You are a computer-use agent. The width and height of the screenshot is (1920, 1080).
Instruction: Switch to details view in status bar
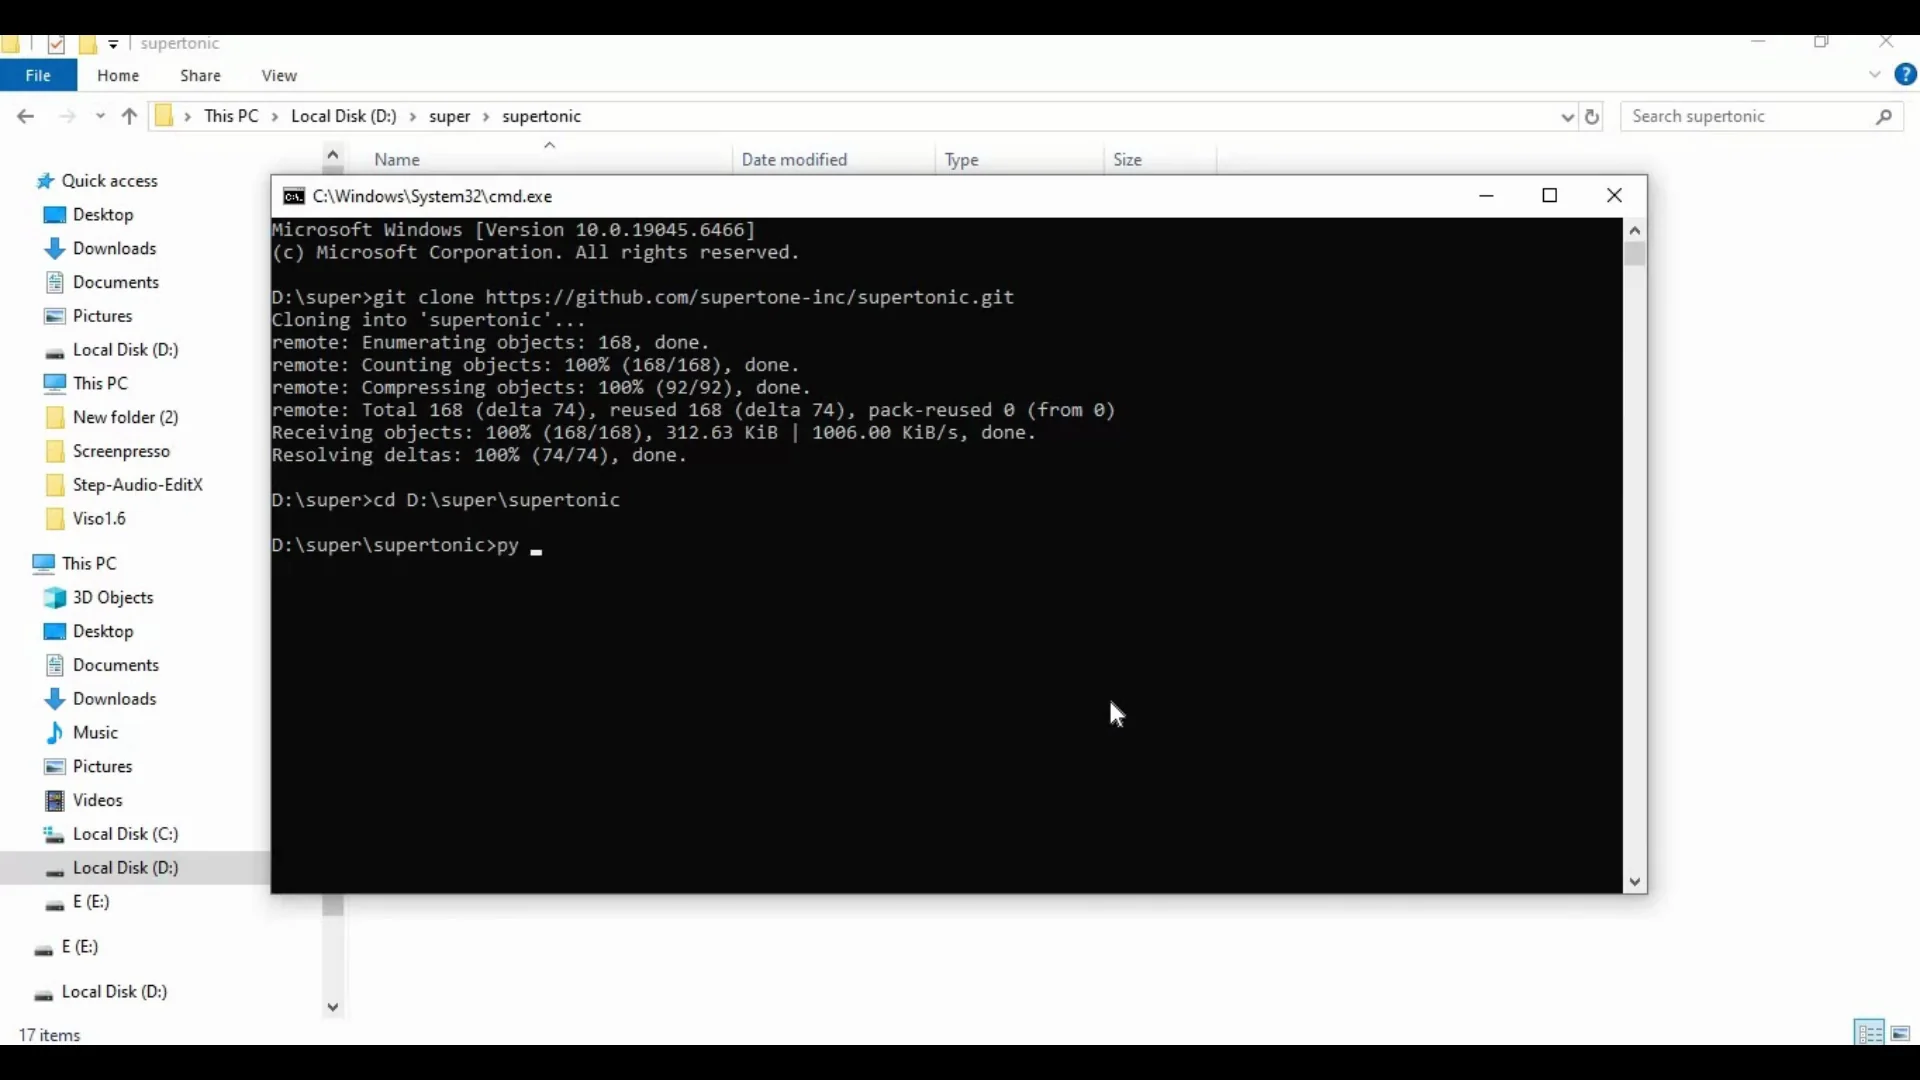tap(1869, 1034)
